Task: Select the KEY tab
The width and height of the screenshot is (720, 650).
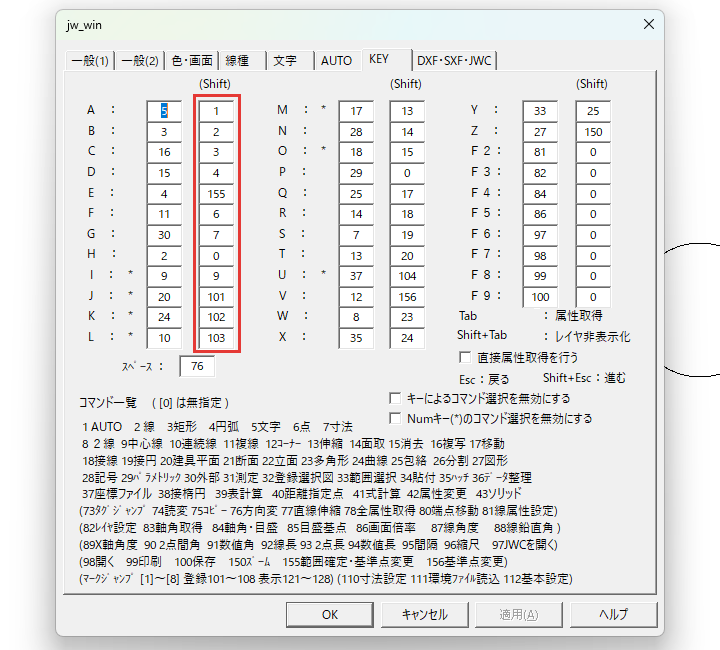Action: click(387, 59)
